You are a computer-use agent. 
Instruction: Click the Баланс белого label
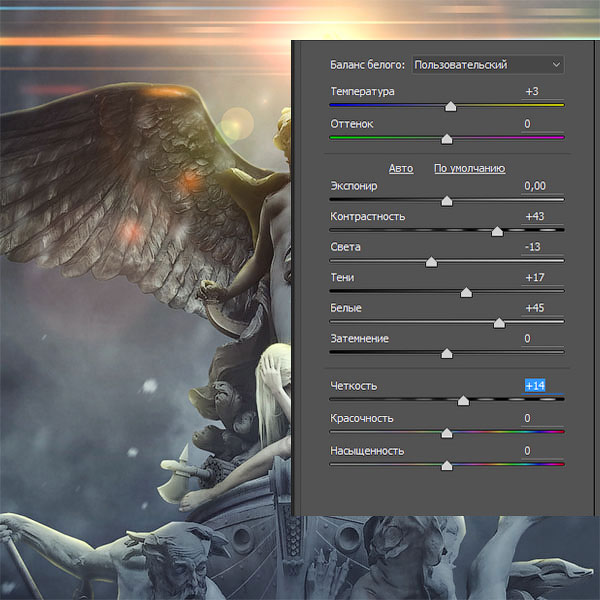[367, 65]
